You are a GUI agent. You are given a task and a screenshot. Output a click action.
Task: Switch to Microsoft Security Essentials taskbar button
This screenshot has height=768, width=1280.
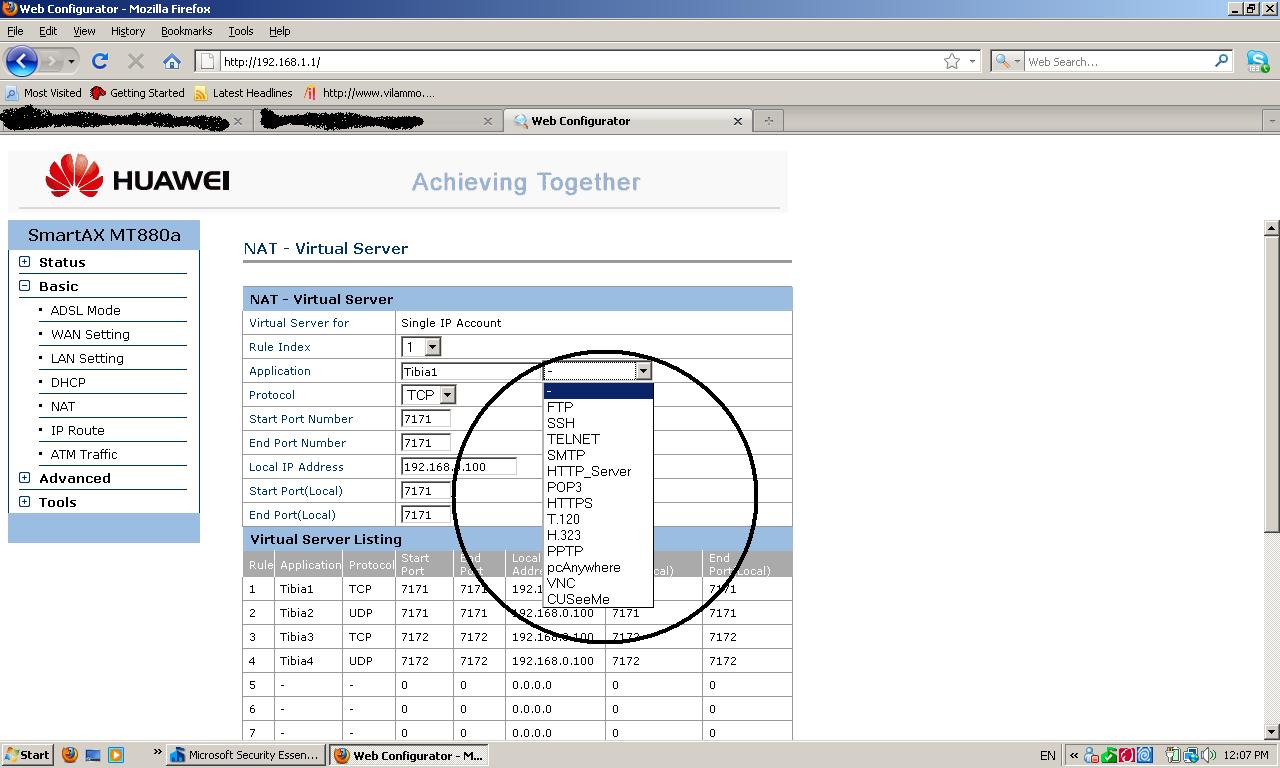(245, 755)
